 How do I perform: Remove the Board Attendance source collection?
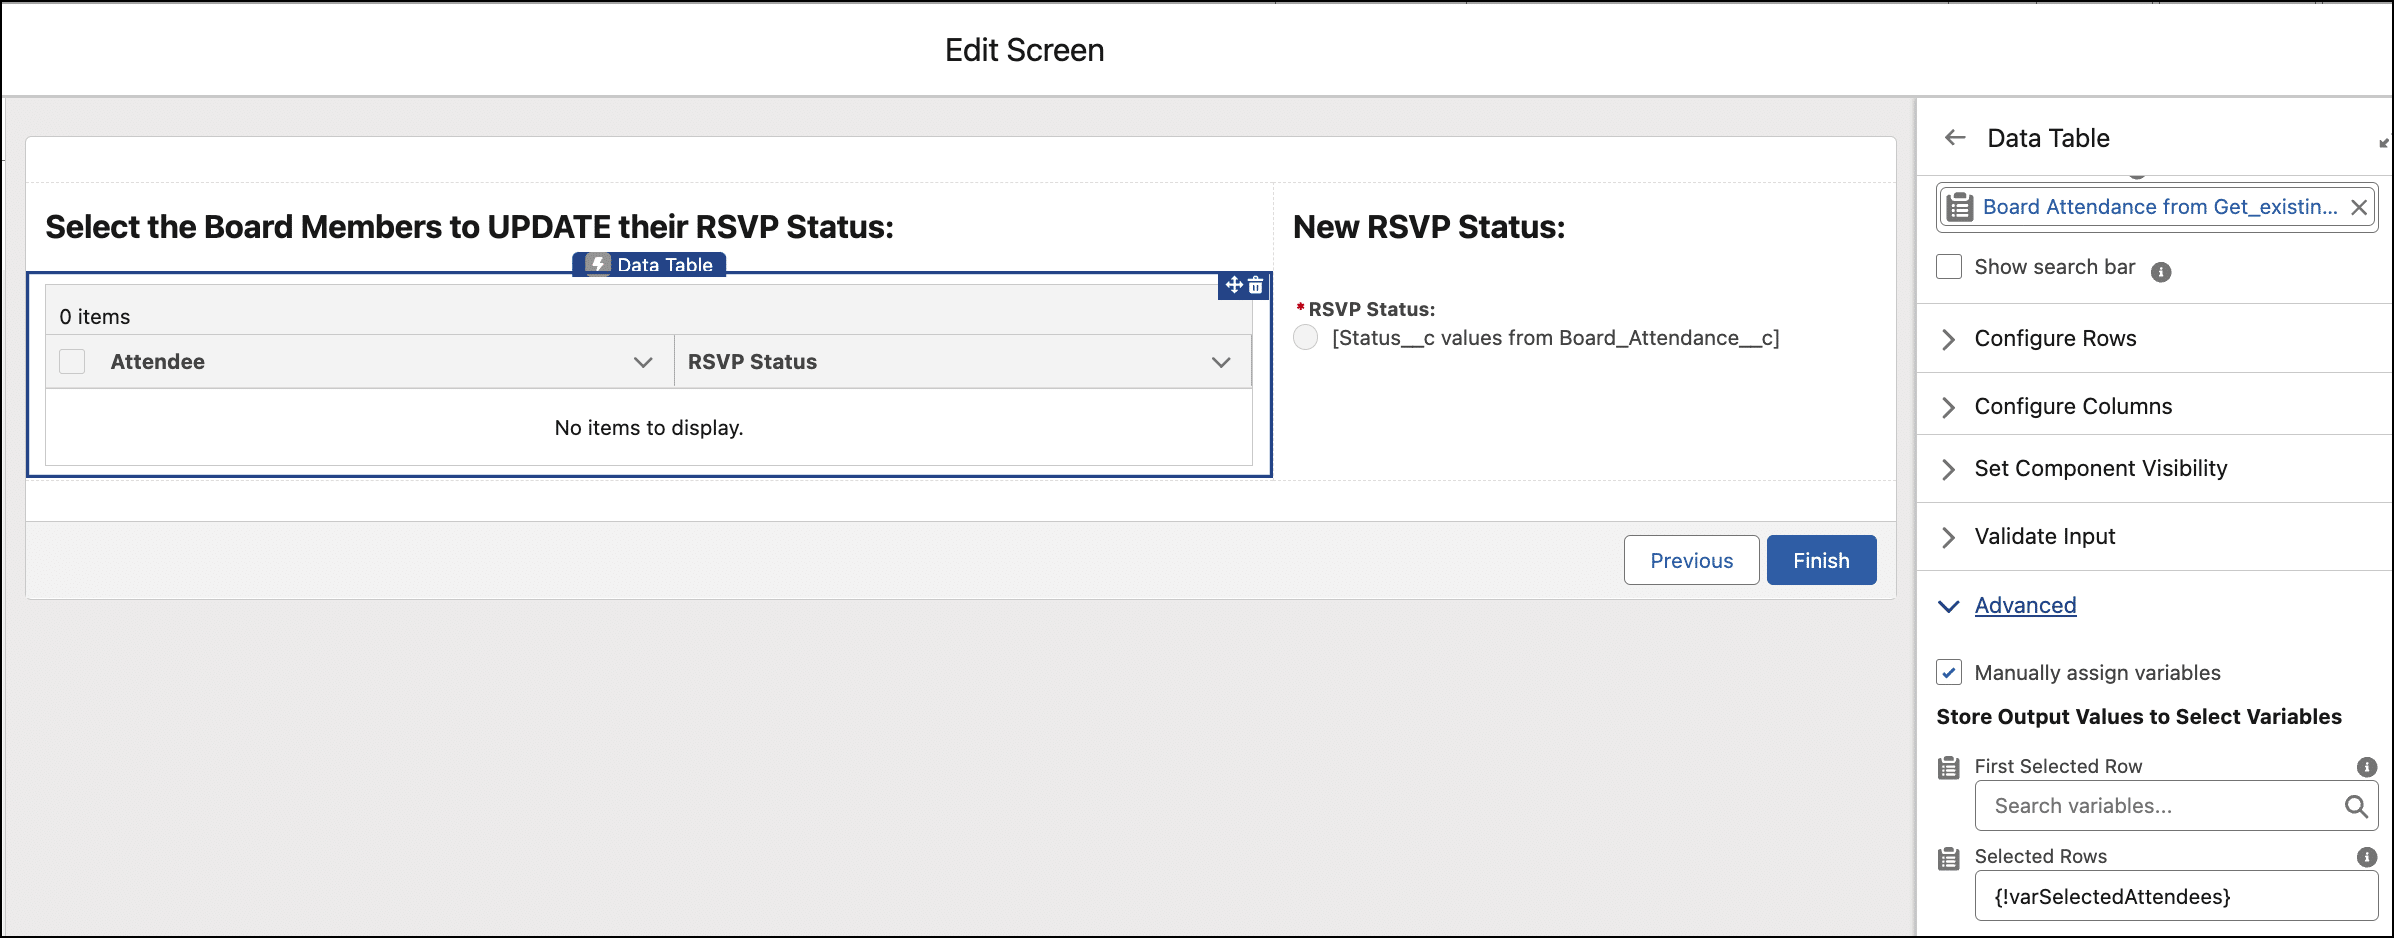coord(2358,207)
